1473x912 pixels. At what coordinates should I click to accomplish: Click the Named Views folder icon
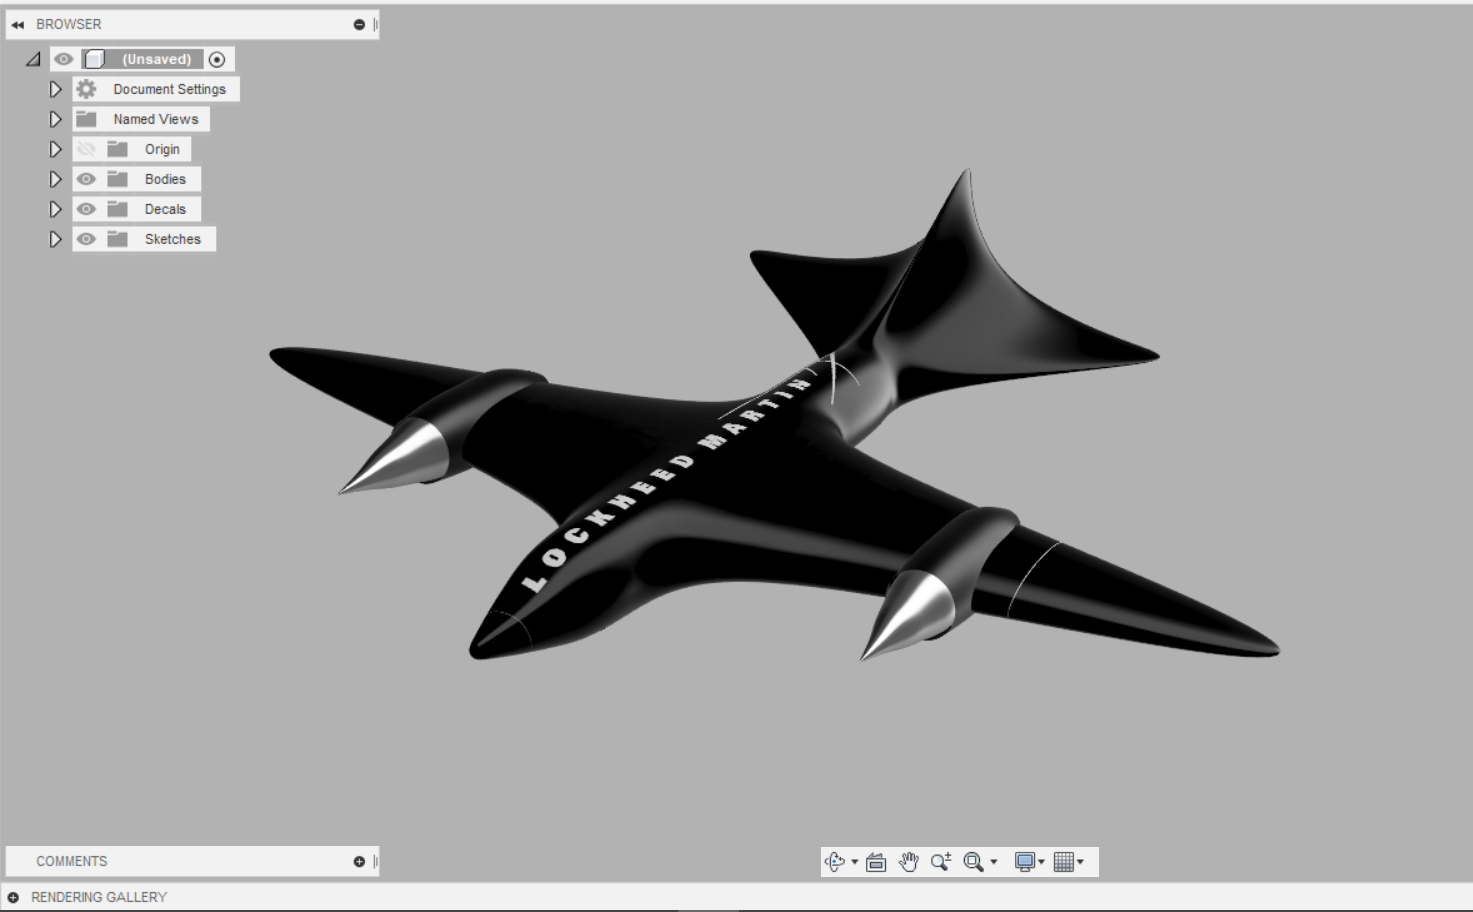point(87,119)
